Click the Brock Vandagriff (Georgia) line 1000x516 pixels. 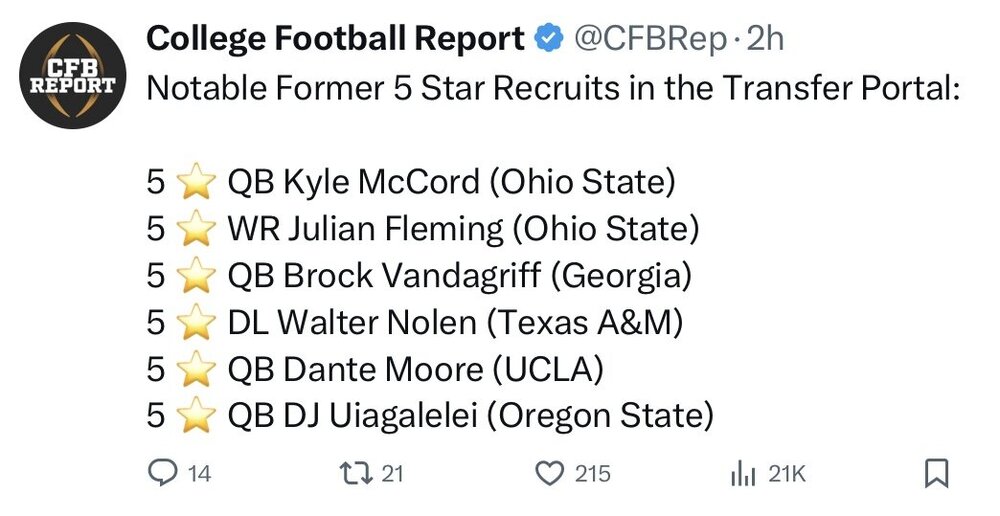point(419,276)
